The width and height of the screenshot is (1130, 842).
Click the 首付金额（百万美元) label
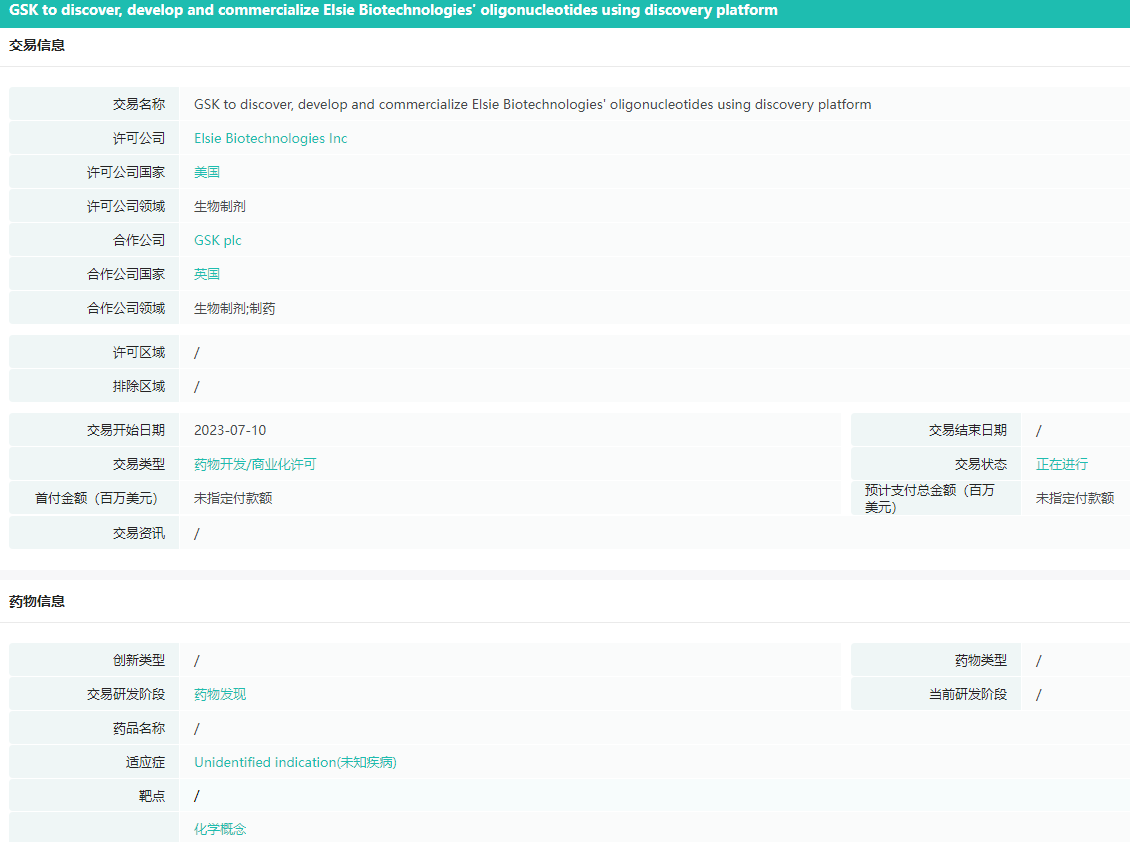tap(96, 498)
